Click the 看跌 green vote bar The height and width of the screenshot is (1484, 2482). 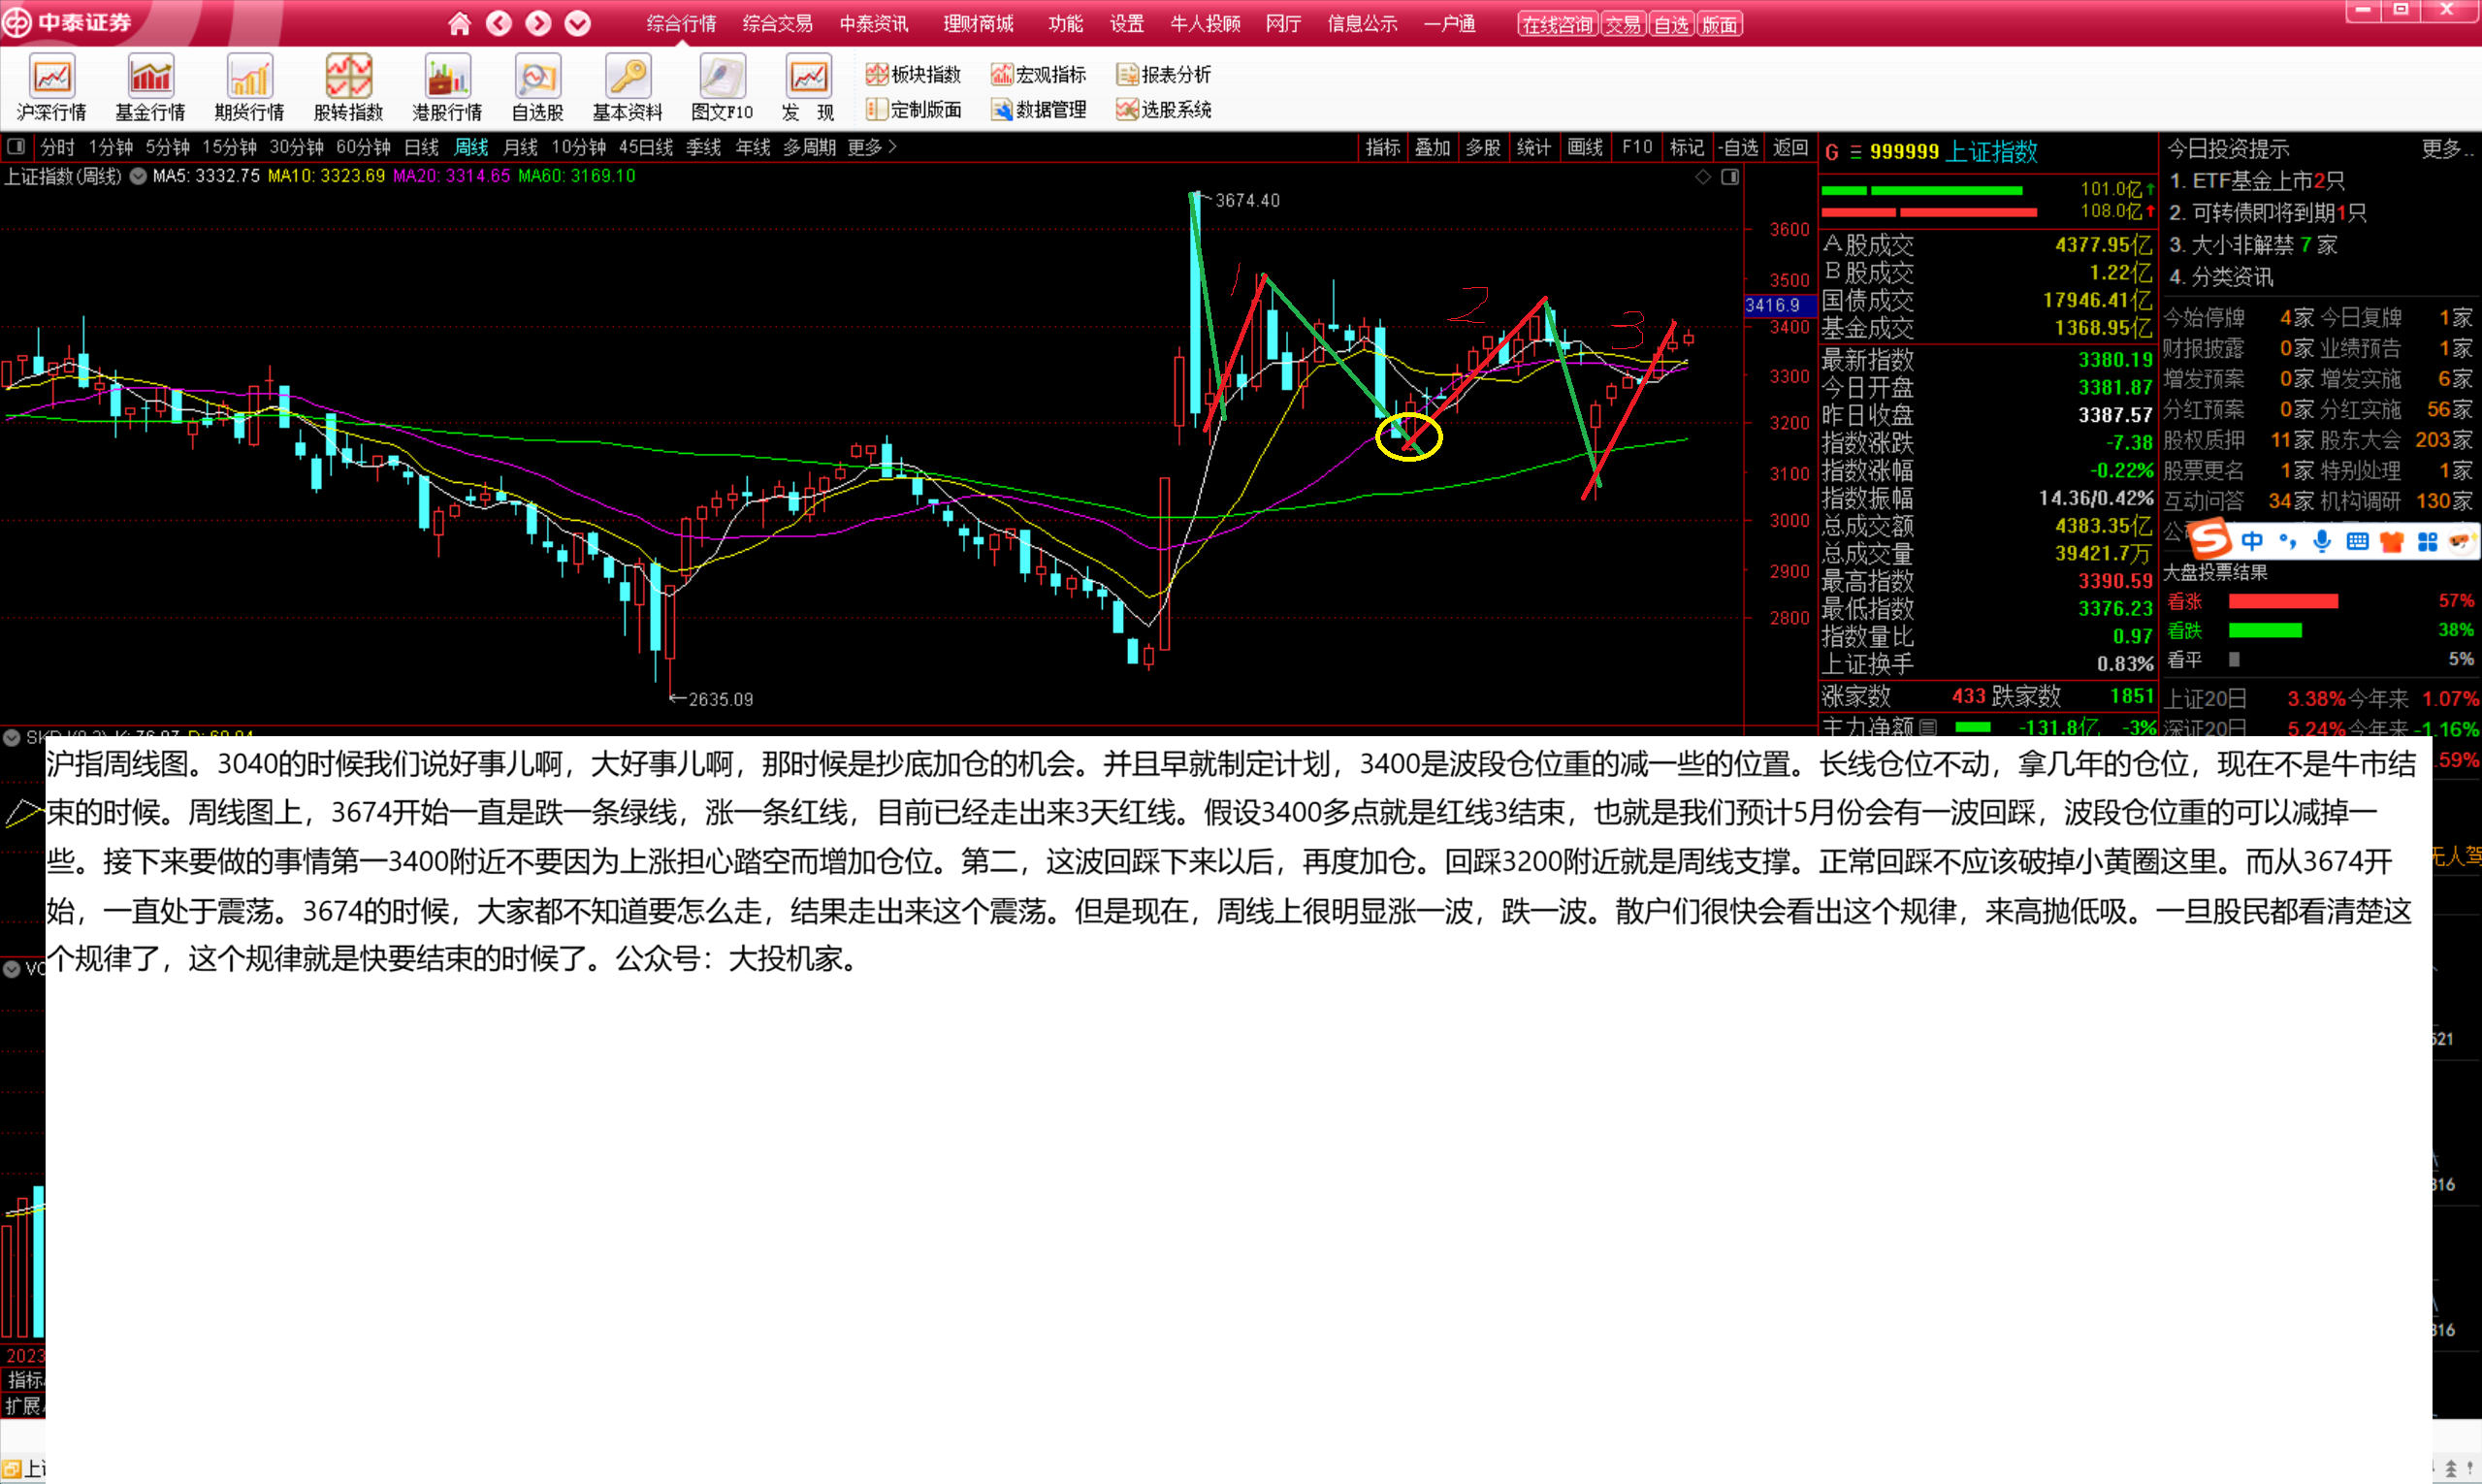tap(2265, 630)
